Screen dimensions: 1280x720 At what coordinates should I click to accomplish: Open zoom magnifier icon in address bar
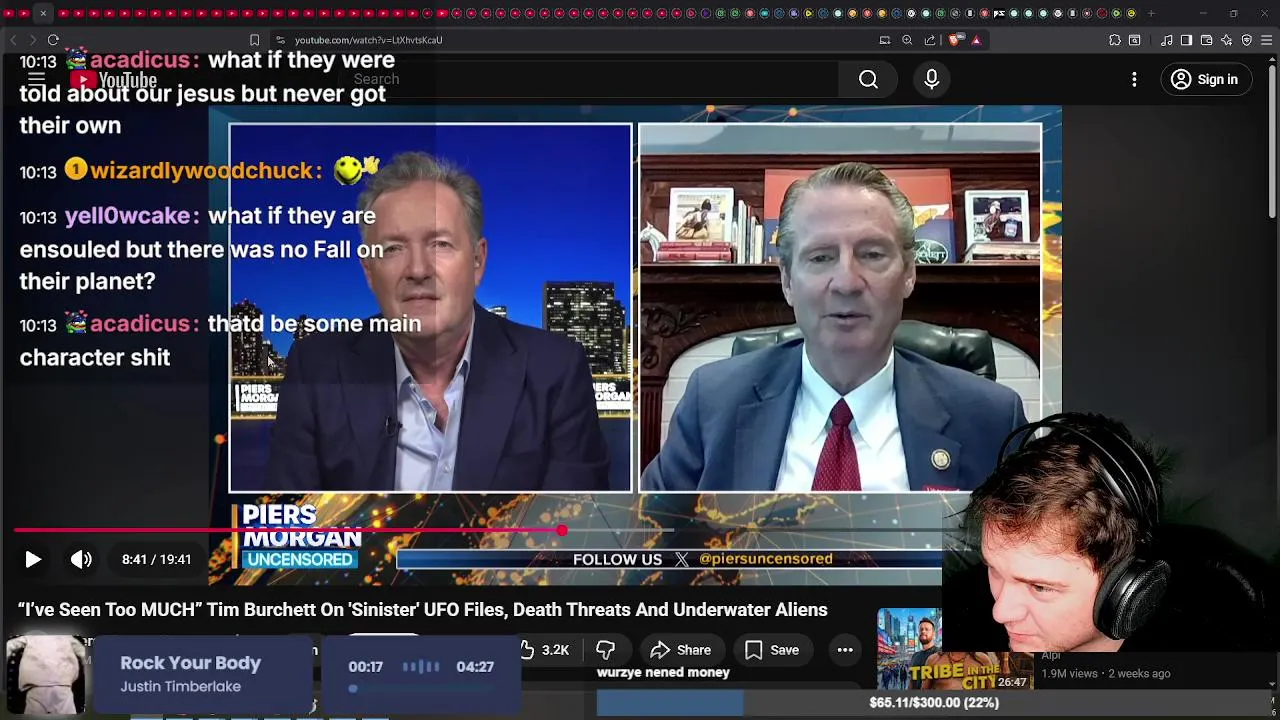pos(907,40)
